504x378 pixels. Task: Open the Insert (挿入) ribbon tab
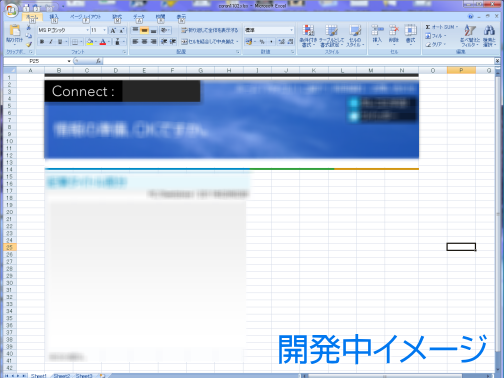click(x=54, y=17)
